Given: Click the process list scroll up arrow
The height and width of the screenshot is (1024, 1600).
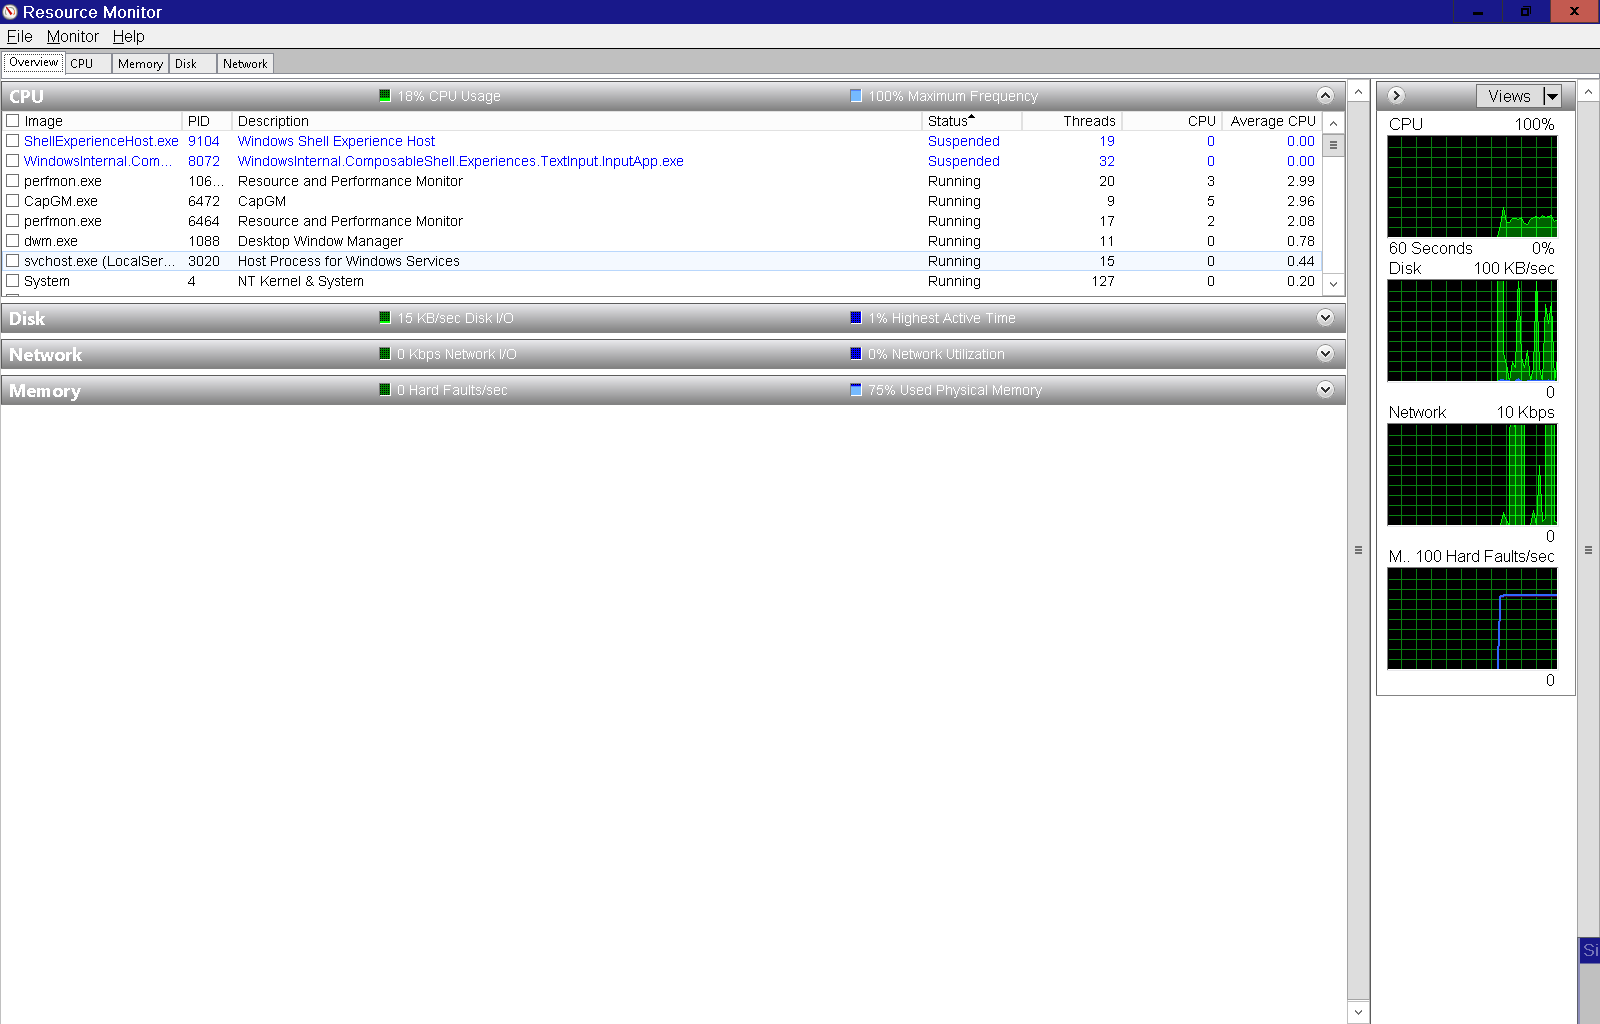Looking at the screenshot, I should click(x=1333, y=123).
